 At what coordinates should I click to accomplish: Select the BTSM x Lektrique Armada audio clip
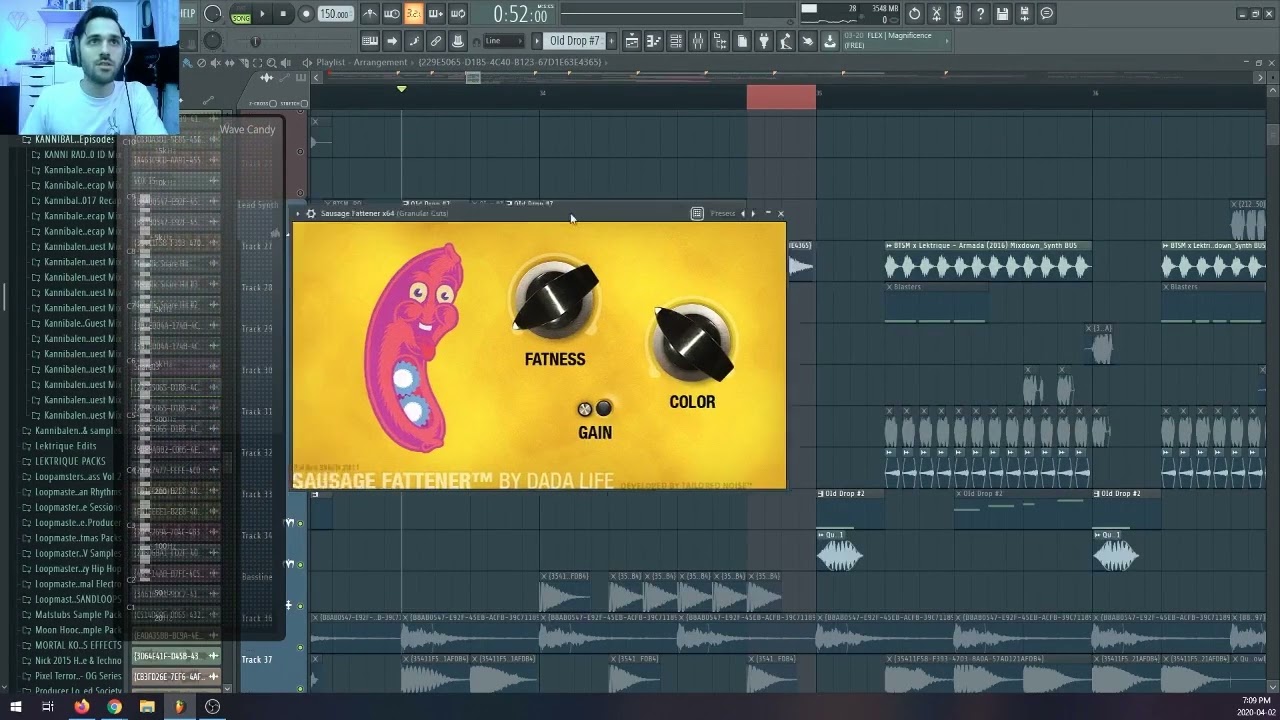[x=988, y=260]
